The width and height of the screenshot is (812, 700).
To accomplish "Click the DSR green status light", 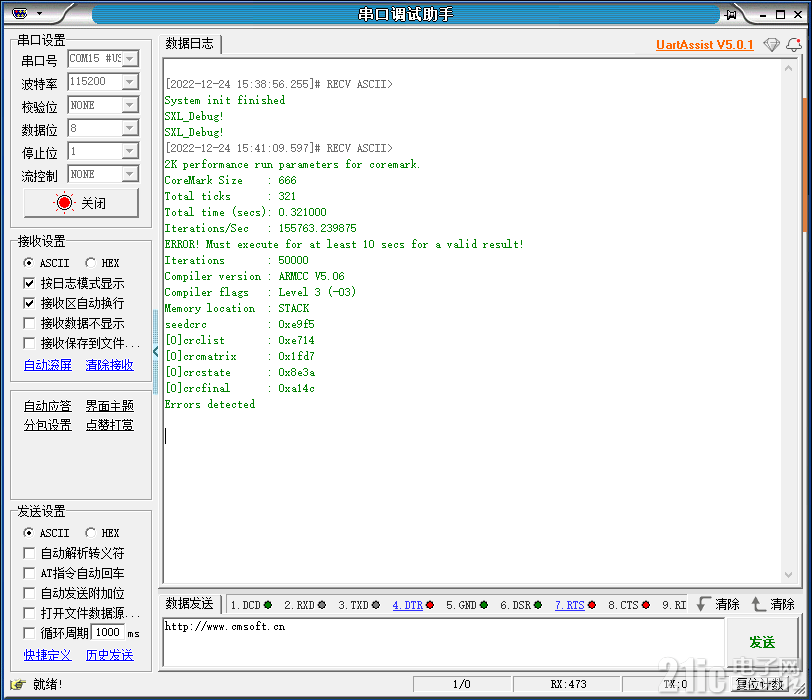I will click(x=538, y=605).
